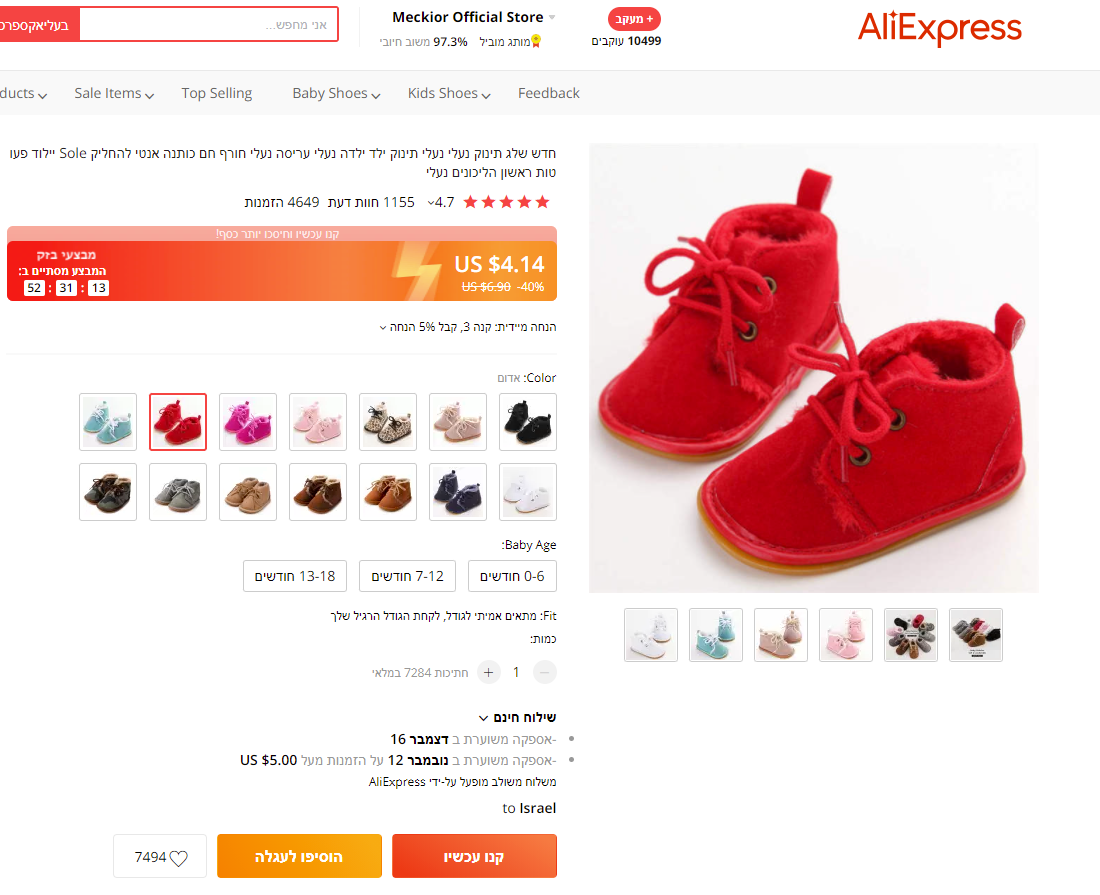Expand the instant discount details chevron
Image resolution: width=1100 pixels, height=895 pixels.
click(x=383, y=328)
